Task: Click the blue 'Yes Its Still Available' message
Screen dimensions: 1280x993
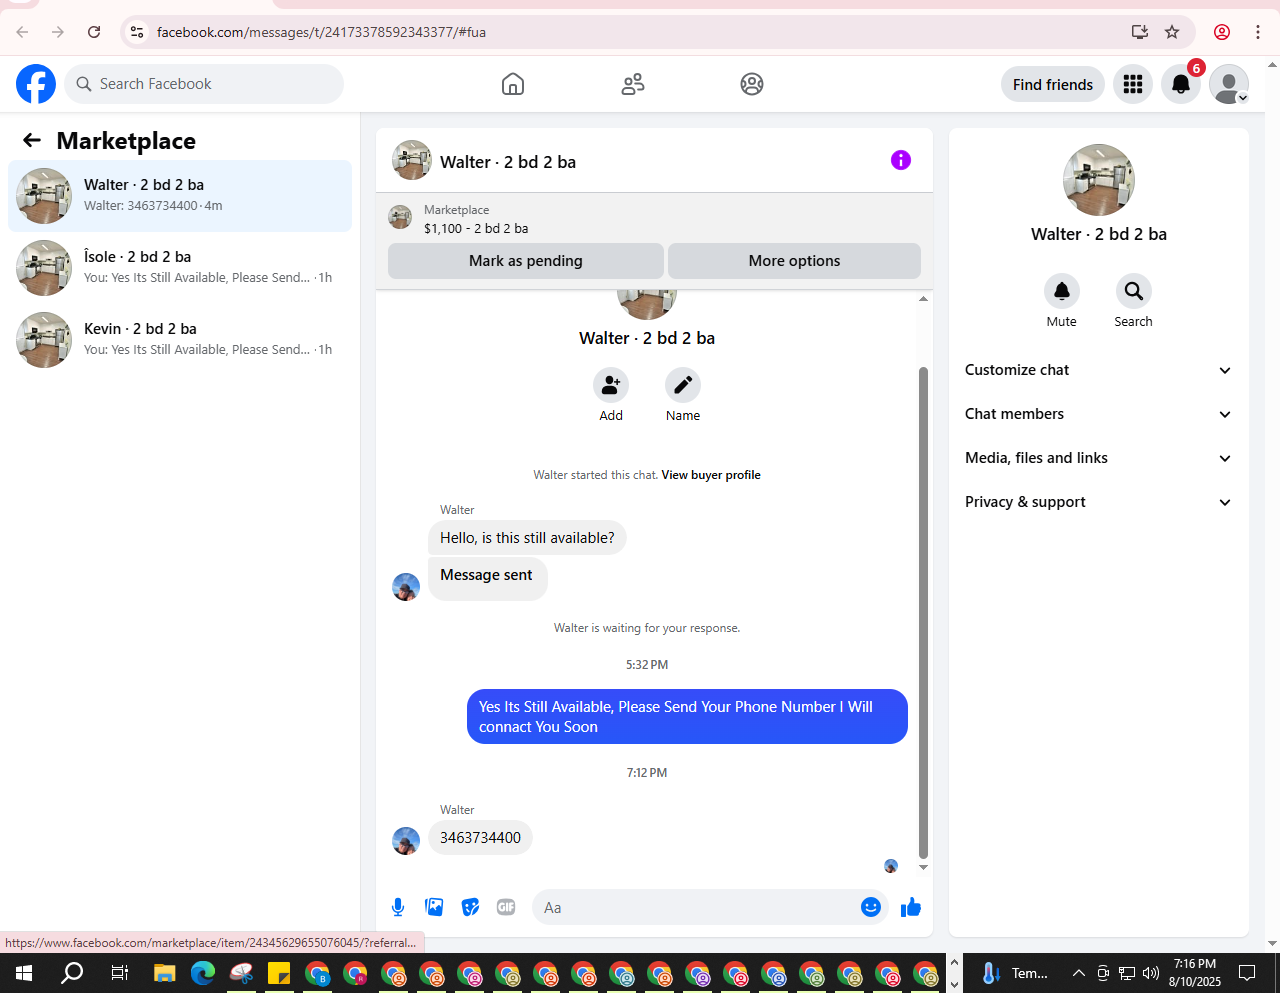Action: pos(687,717)
